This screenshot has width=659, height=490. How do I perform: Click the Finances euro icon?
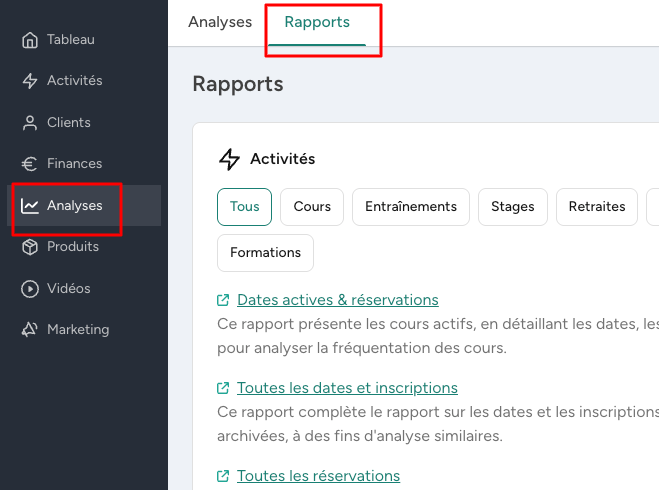29,163
